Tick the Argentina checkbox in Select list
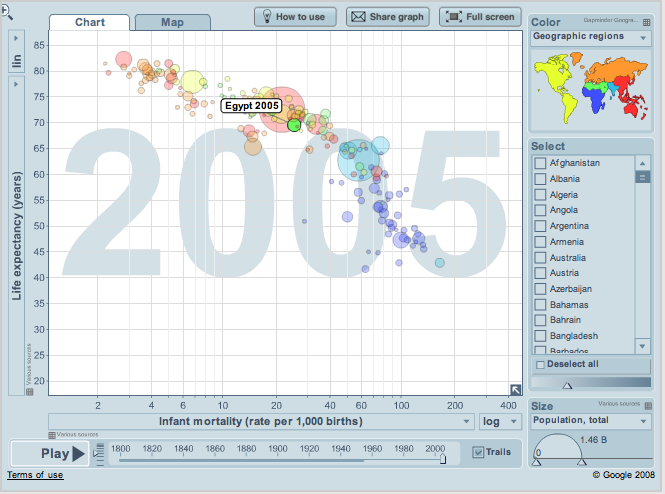 [x=540, y=226]
